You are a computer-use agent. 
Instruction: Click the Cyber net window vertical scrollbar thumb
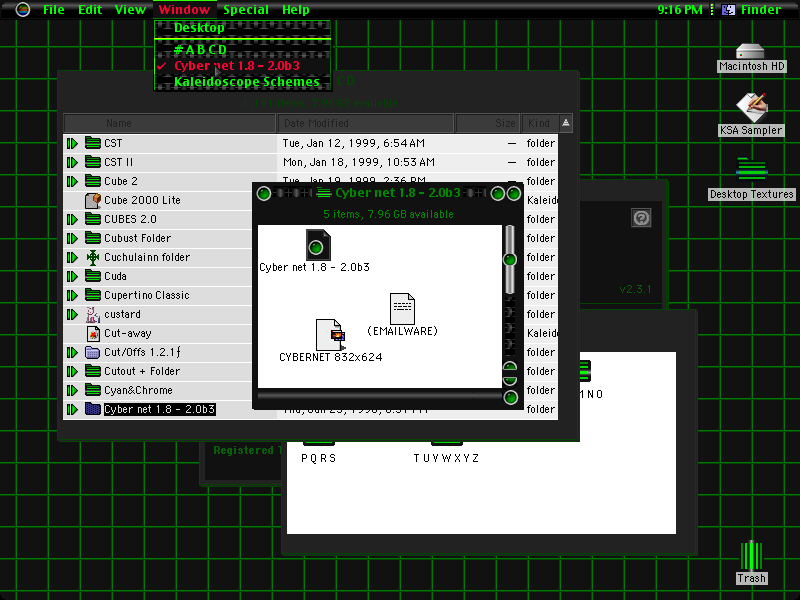[510, 260]
